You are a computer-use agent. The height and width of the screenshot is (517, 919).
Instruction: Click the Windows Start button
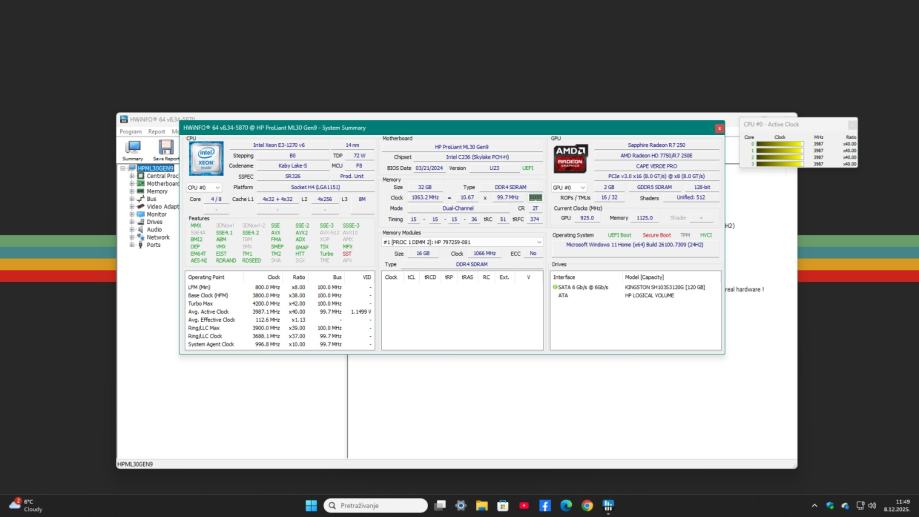311,505
